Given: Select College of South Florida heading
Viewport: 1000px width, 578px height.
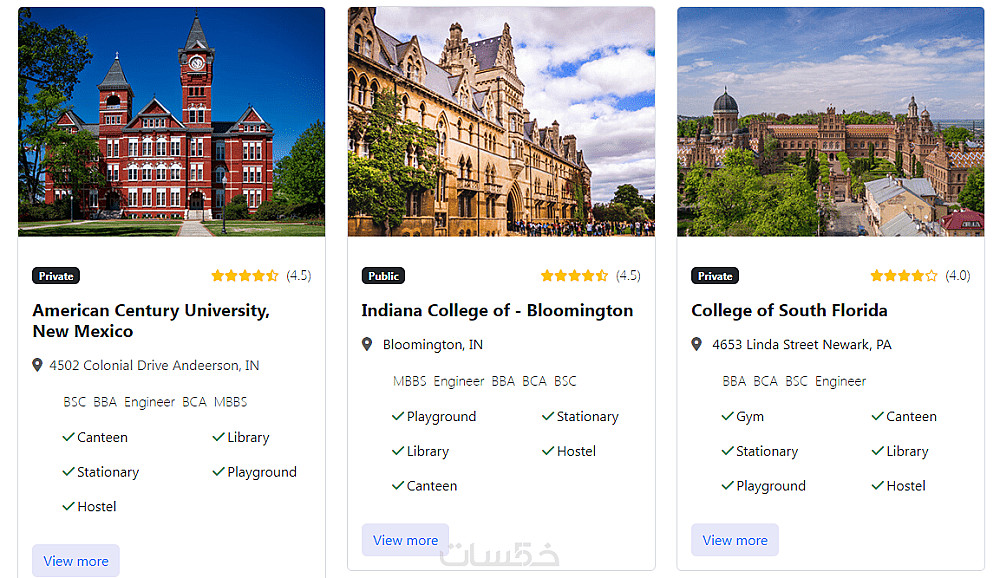Looking at the screenshot, I should pos(789,310).
